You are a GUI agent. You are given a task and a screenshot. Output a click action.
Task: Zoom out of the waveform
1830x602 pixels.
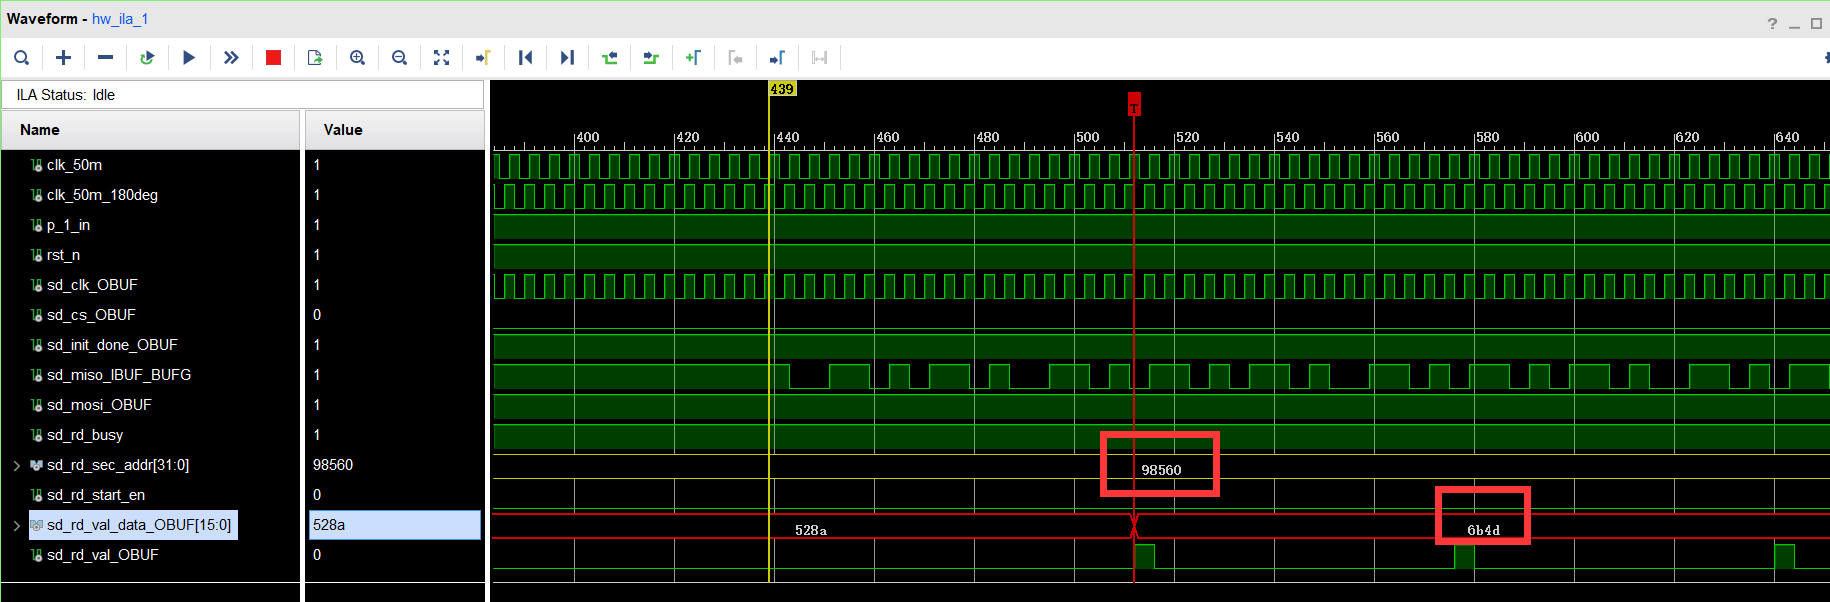click(x=399, y=58)
